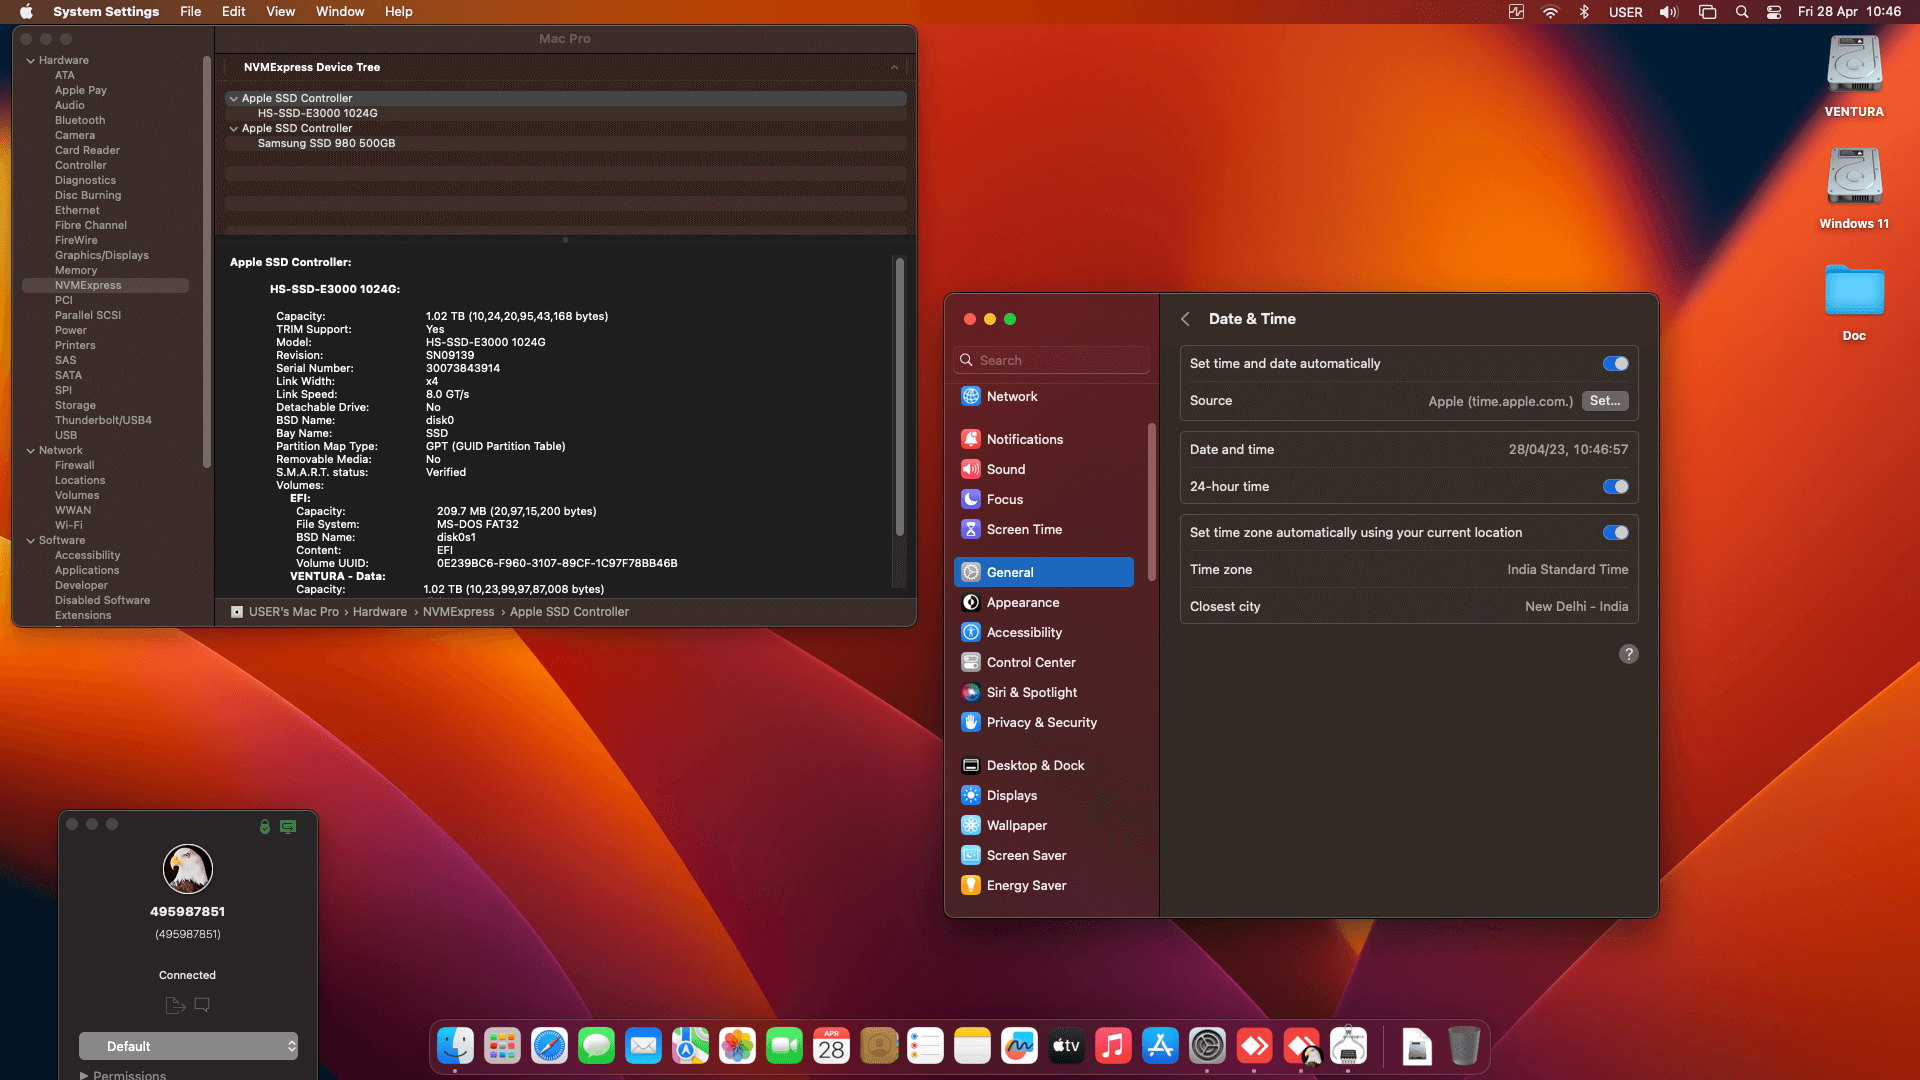The image size is (1920, 1080).
Task: Open the Default dropdown in AnyDesk window
Action: click(188, 1046)
